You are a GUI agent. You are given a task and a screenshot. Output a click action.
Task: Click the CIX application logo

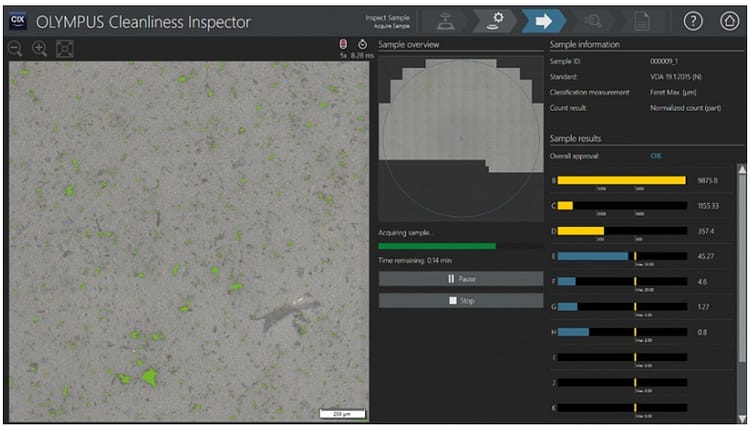click(17, 19)
